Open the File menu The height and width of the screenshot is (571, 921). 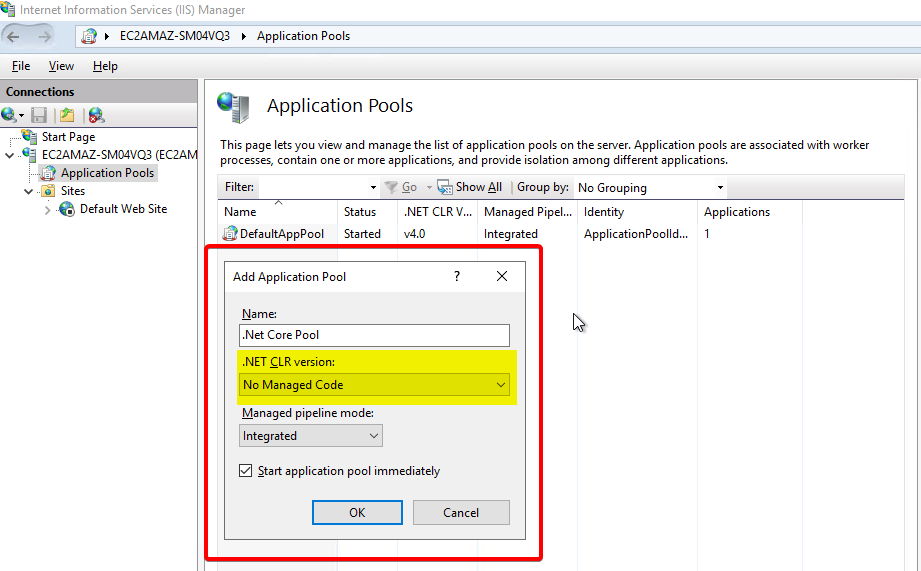tap(21, 66)
